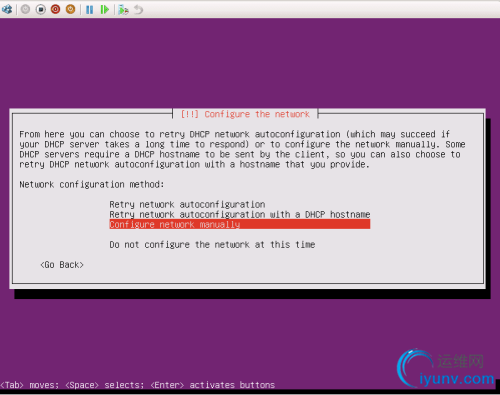Viewport: 500px width, 395px height.
Task: Click the grey revert undo arrow
Action: coord(138,10)
